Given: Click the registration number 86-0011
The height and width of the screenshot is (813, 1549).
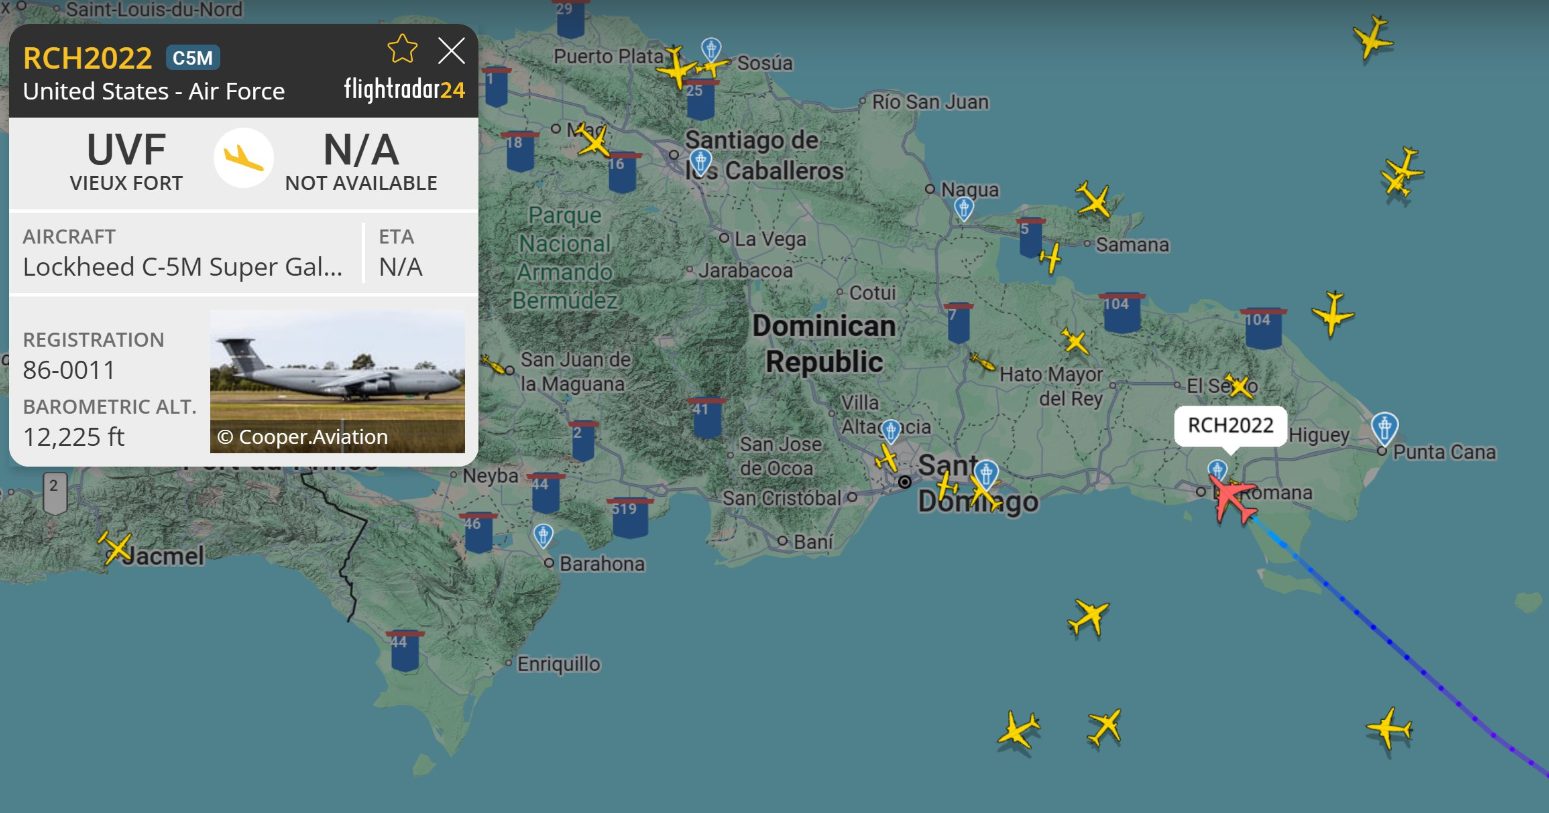Looking at the screenshot, I should tap(69, 370).
